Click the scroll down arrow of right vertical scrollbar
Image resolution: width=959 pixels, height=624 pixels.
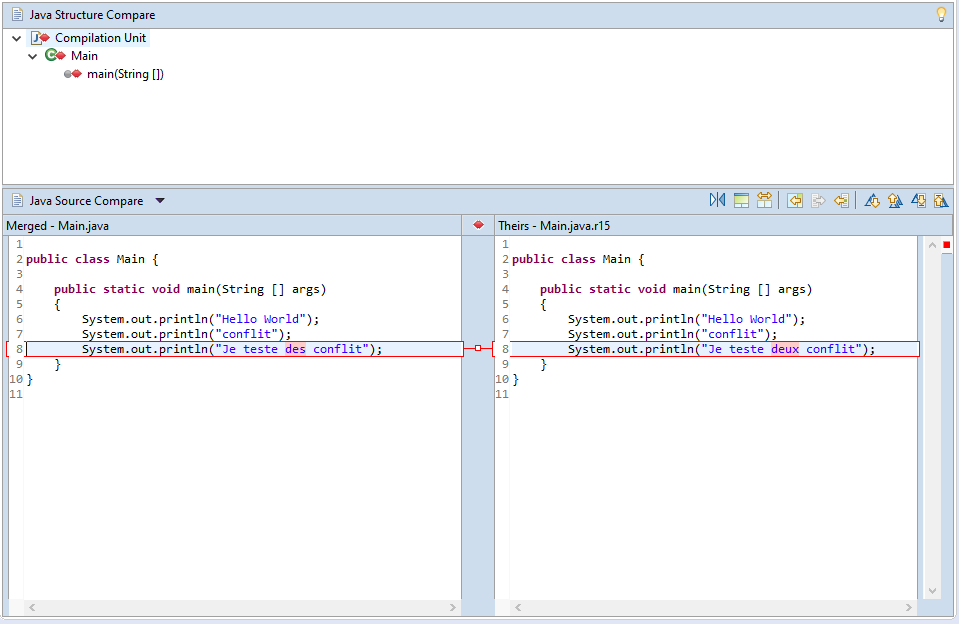tap(934, 591)
